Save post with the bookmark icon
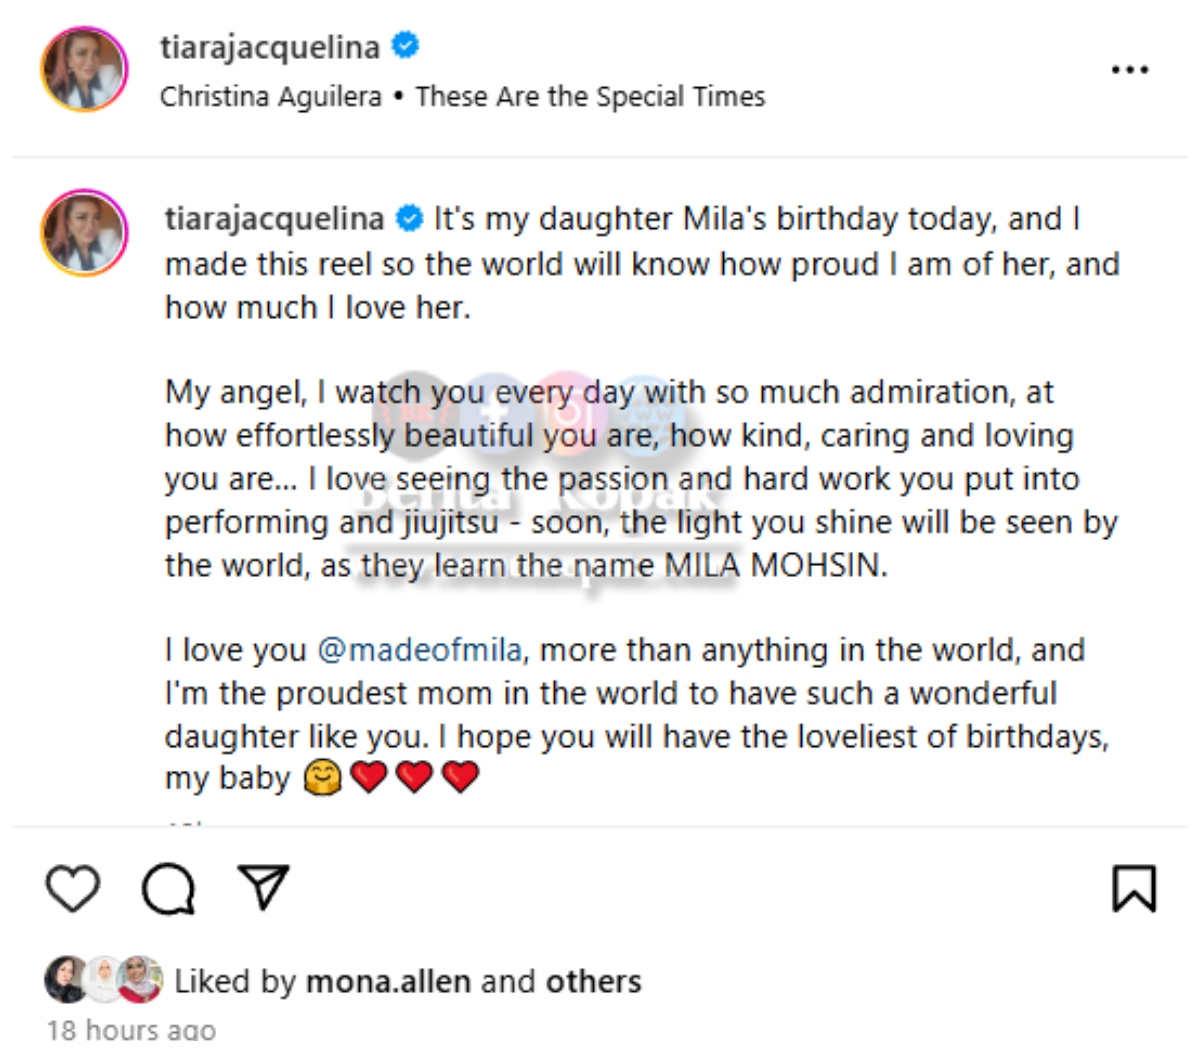This screenshot has width=1200, height=1053. point(1134,888)
